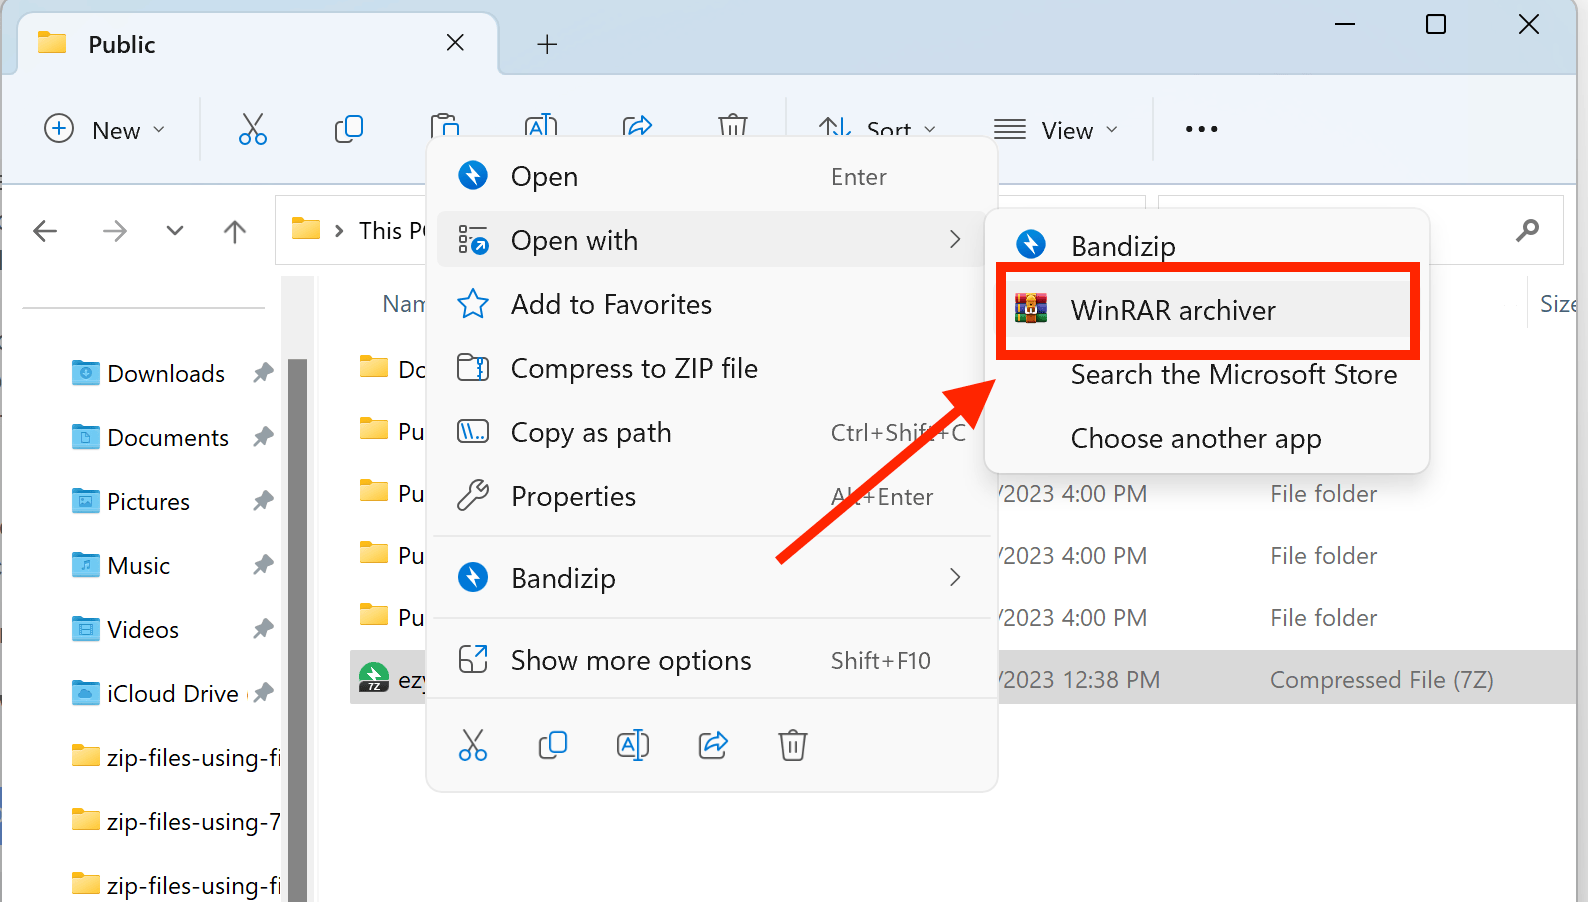Image resolution: width=1588 pixels, height=902 pixels.
Task: Choose Copy as path
Action: pyautogui.click(x=712, y=433)
